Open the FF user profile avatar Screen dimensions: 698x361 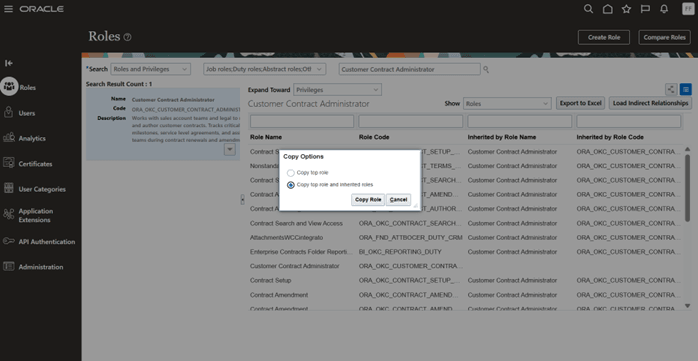[688, 9]
